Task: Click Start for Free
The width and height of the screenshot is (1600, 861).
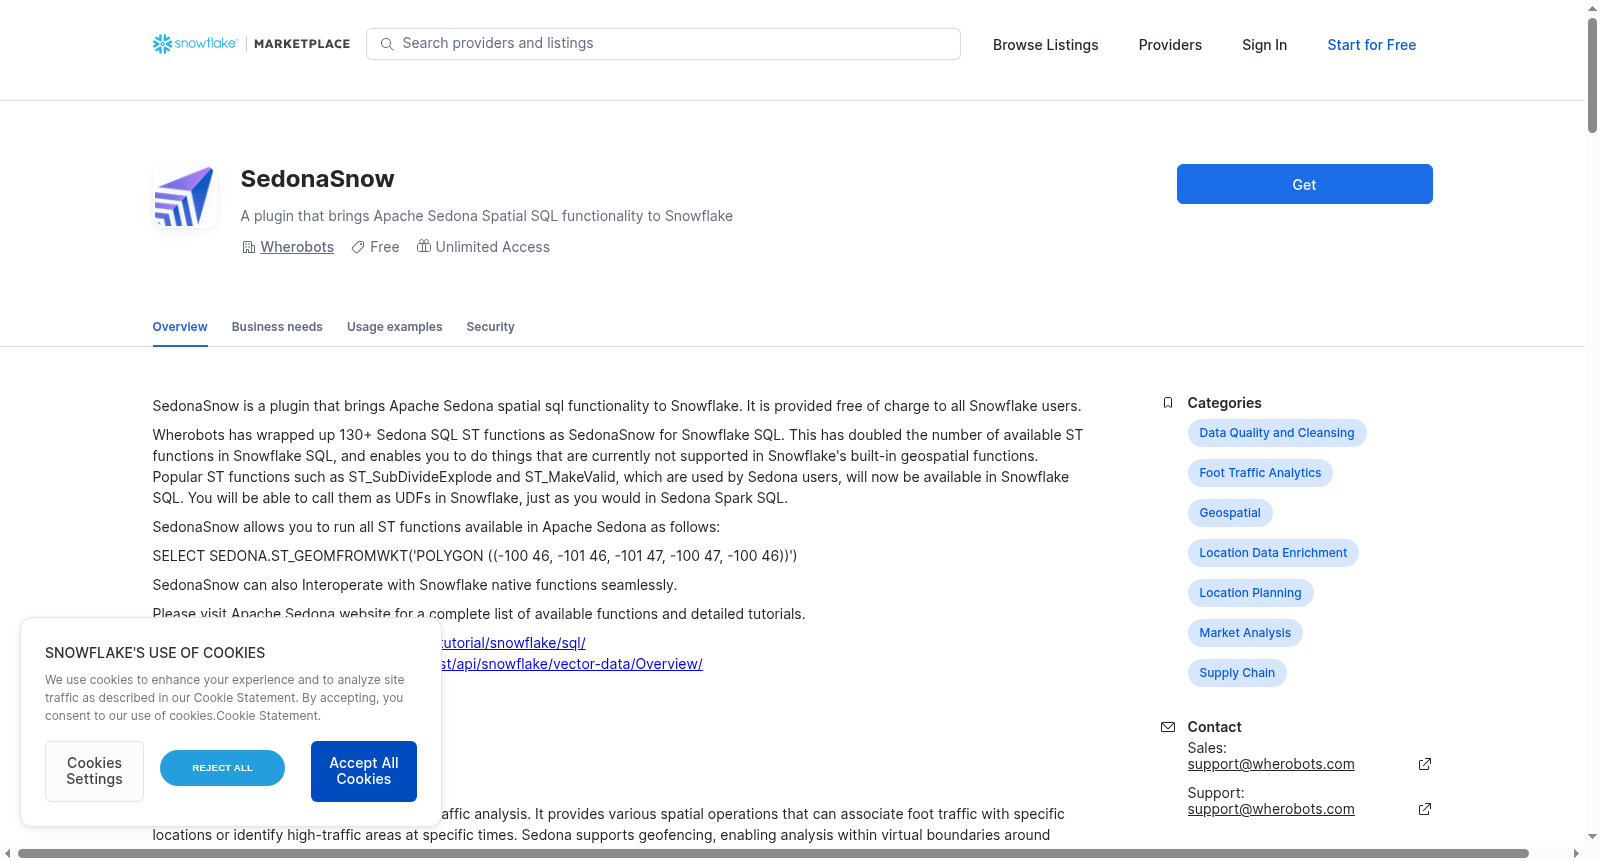Action: (1372, 45)
